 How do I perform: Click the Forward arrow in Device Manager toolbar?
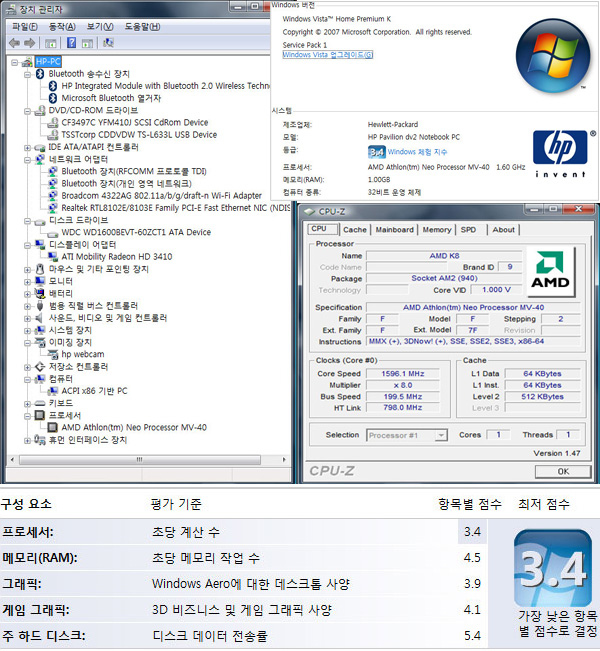click(29, 43)
